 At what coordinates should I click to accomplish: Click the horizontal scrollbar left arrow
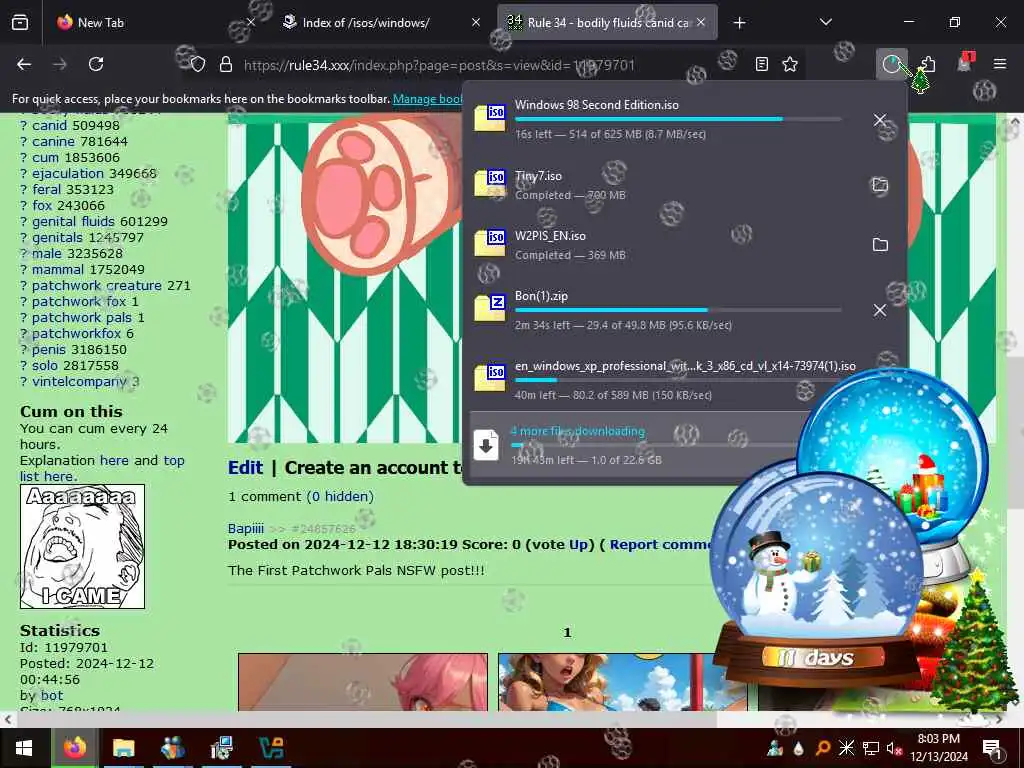(7, 719)
